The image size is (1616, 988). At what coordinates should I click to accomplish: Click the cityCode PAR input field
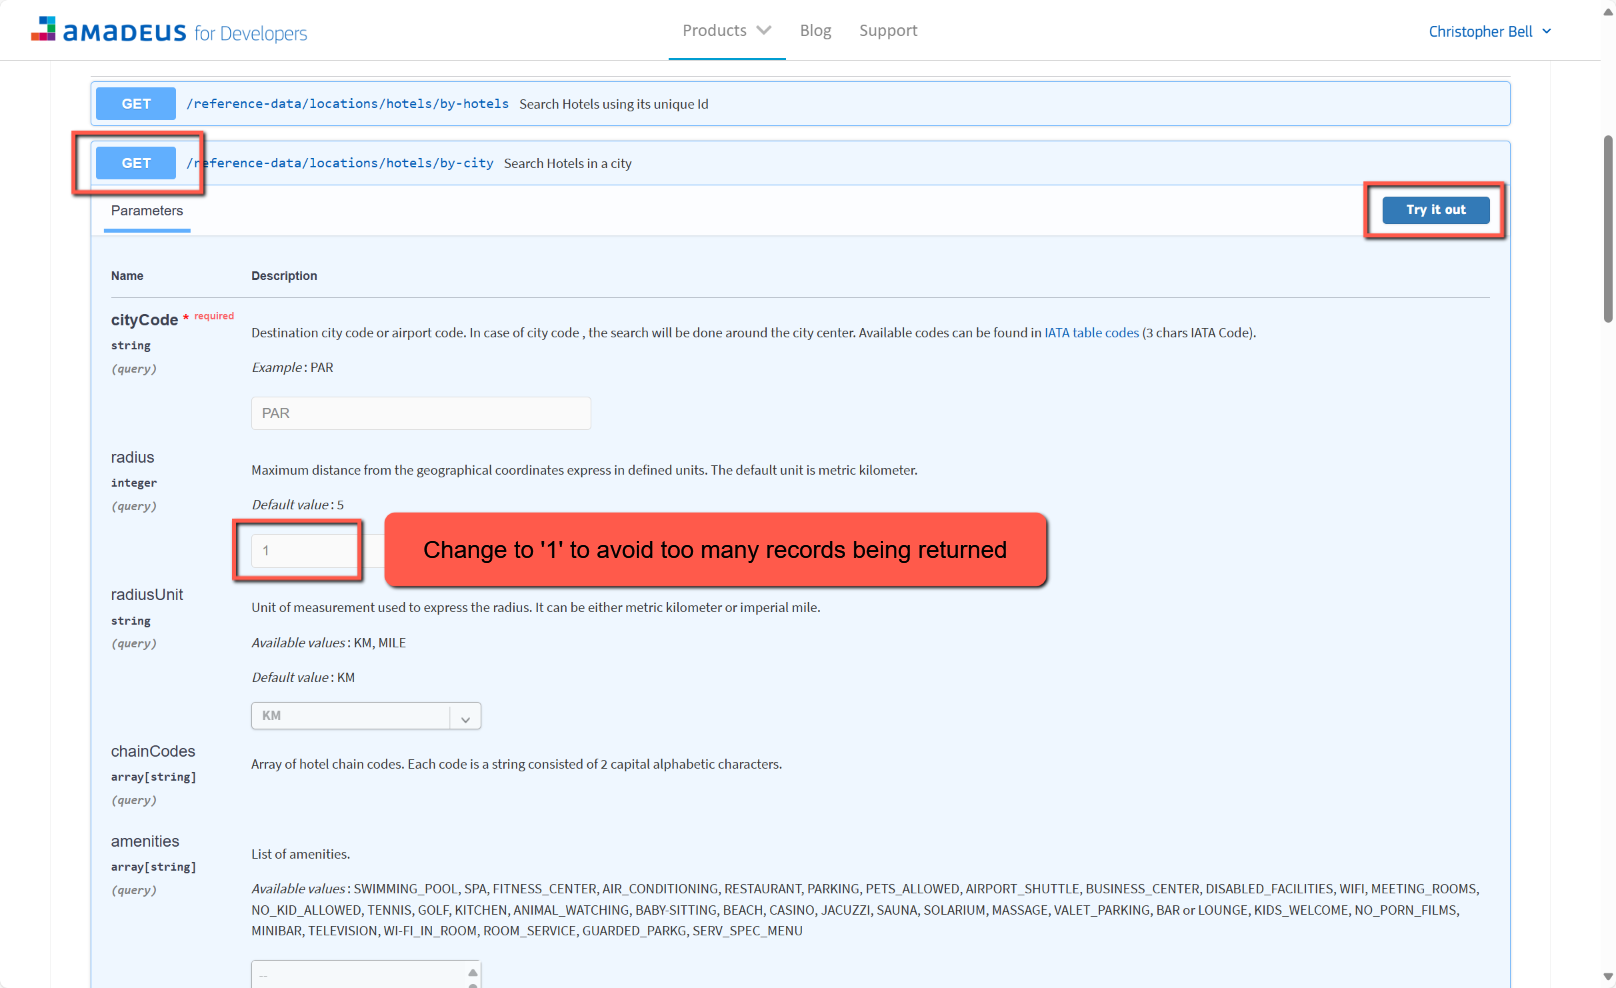[420, 413]
